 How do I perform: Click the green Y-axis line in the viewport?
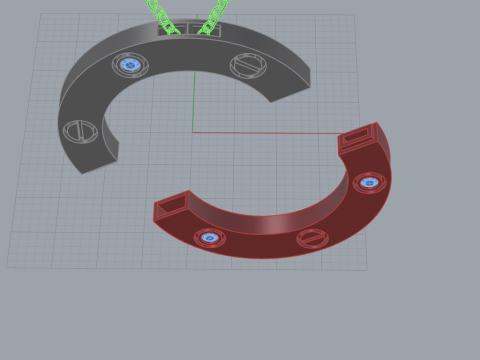click(194, 102)
